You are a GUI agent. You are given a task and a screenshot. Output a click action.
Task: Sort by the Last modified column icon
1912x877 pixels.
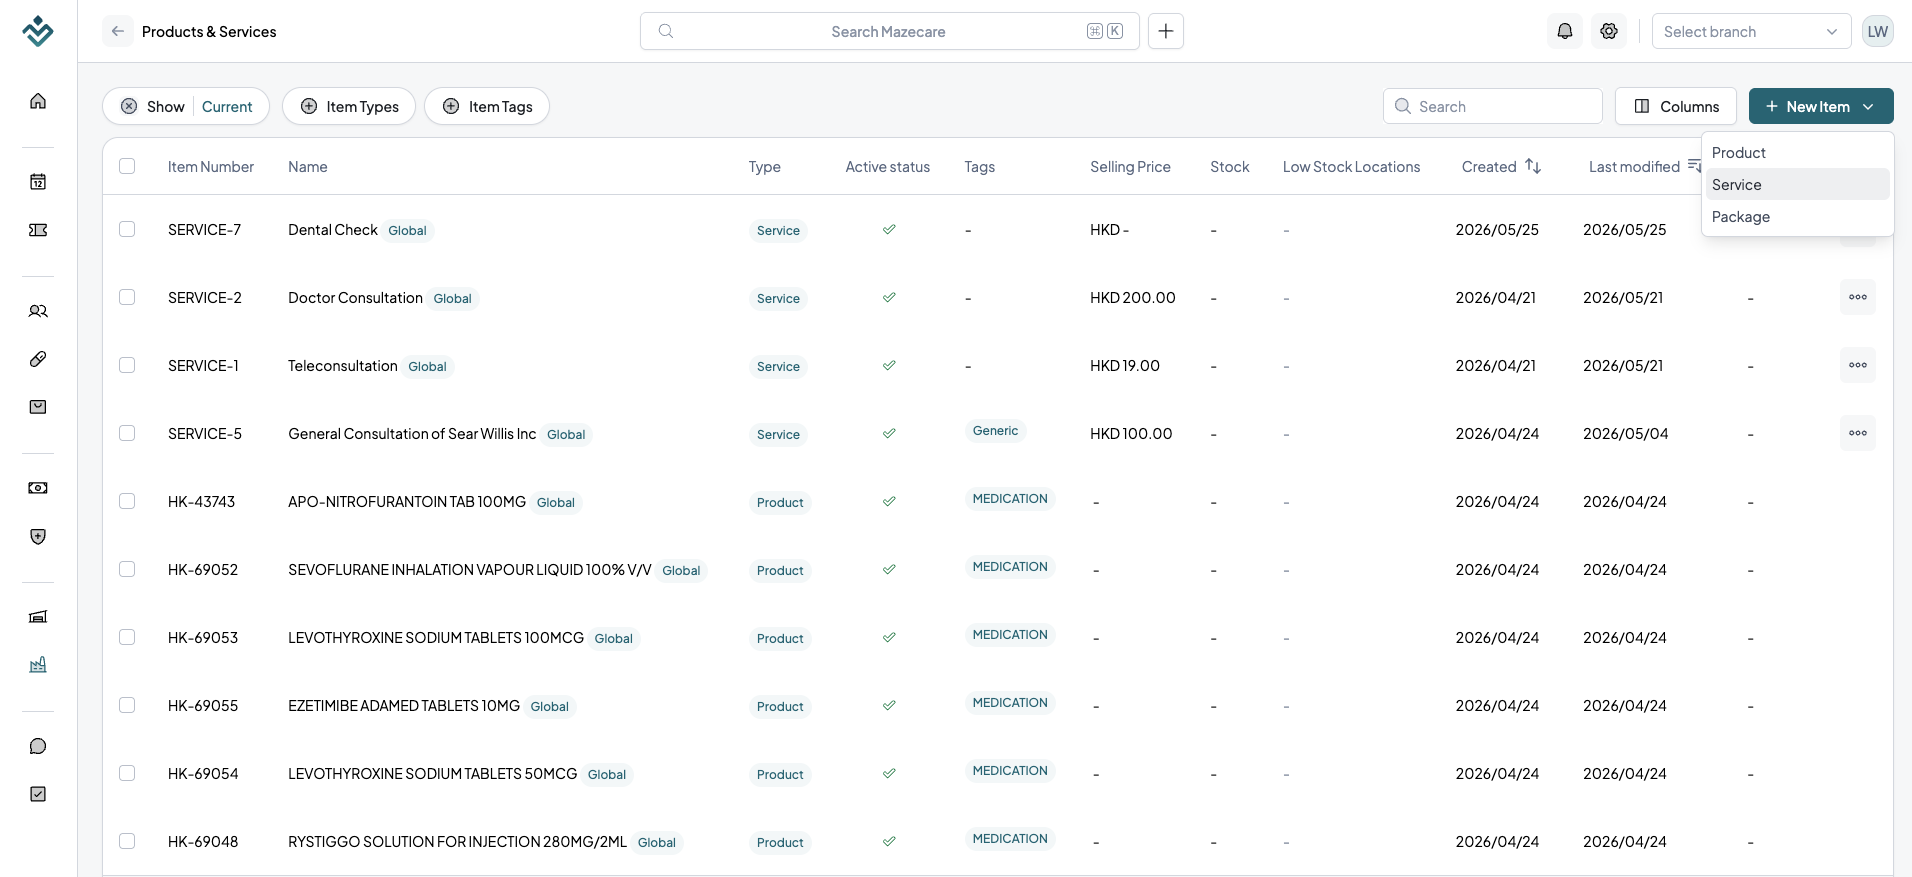pos(1694,166)
